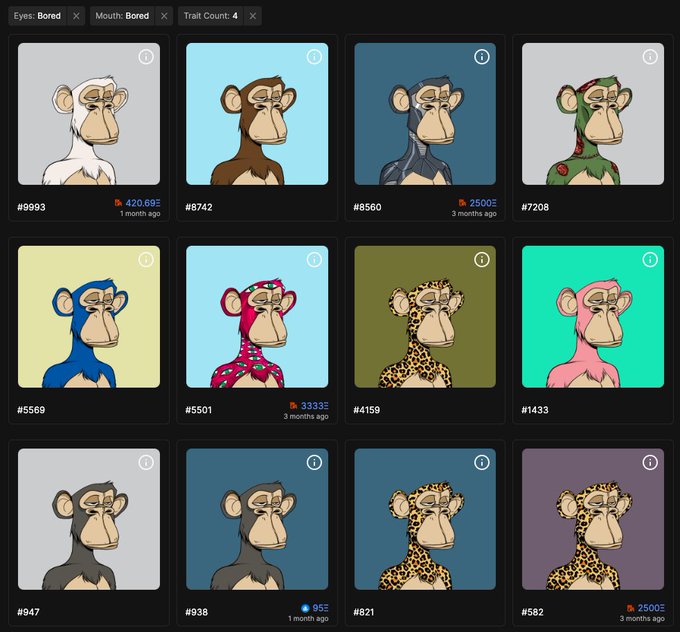
Task: Open info icon on ape #8742
Action: [314, 56]
